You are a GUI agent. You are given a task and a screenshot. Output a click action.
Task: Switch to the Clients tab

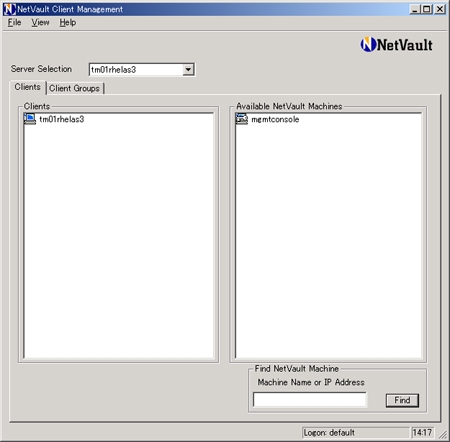[x=27, y=87]
